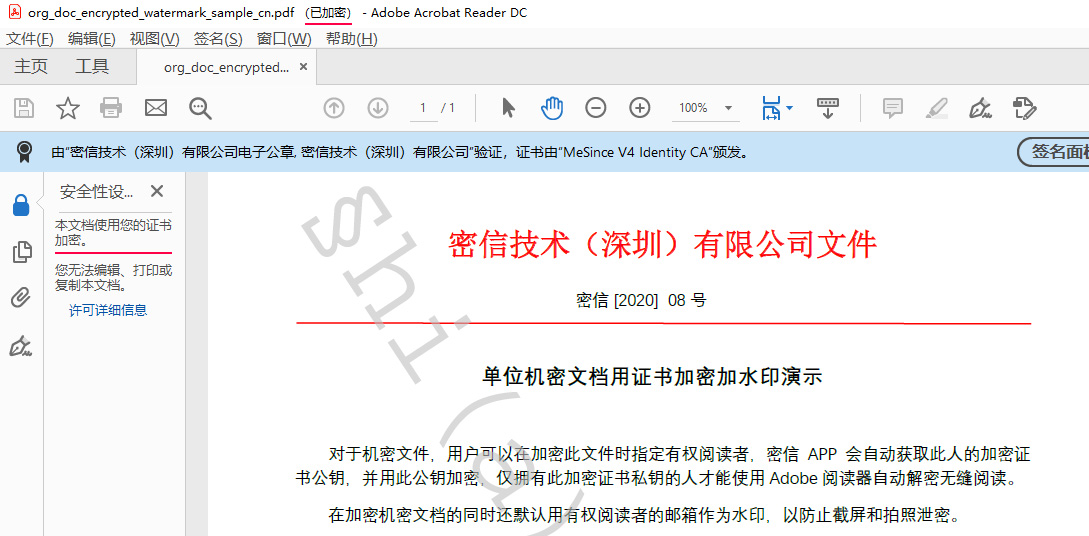This screenshot has width=1089, height=536.
Task: Select the arrow Selection tool
Action: click(508, 108)
